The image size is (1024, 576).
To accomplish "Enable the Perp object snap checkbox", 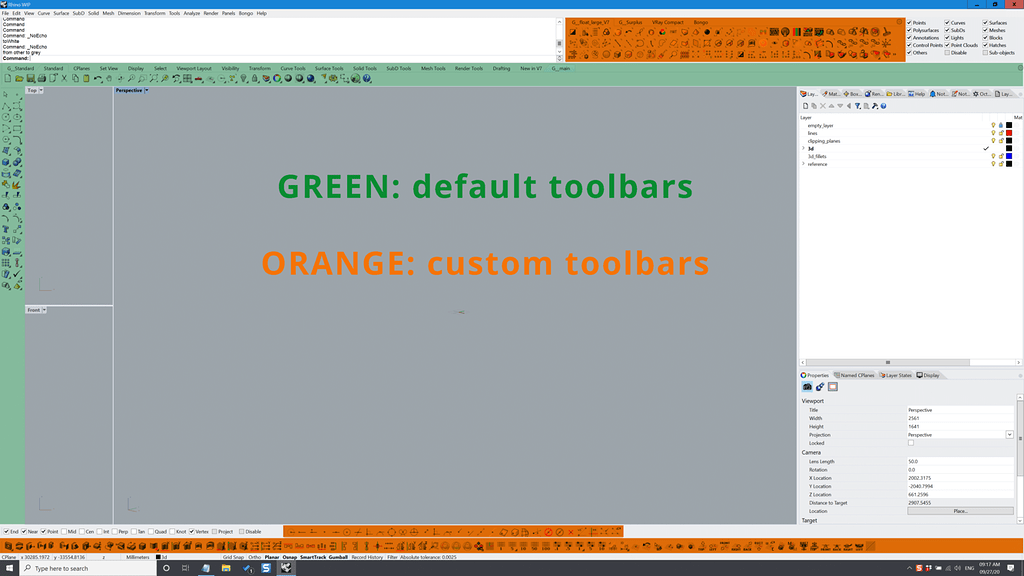I will coord(115,532).
